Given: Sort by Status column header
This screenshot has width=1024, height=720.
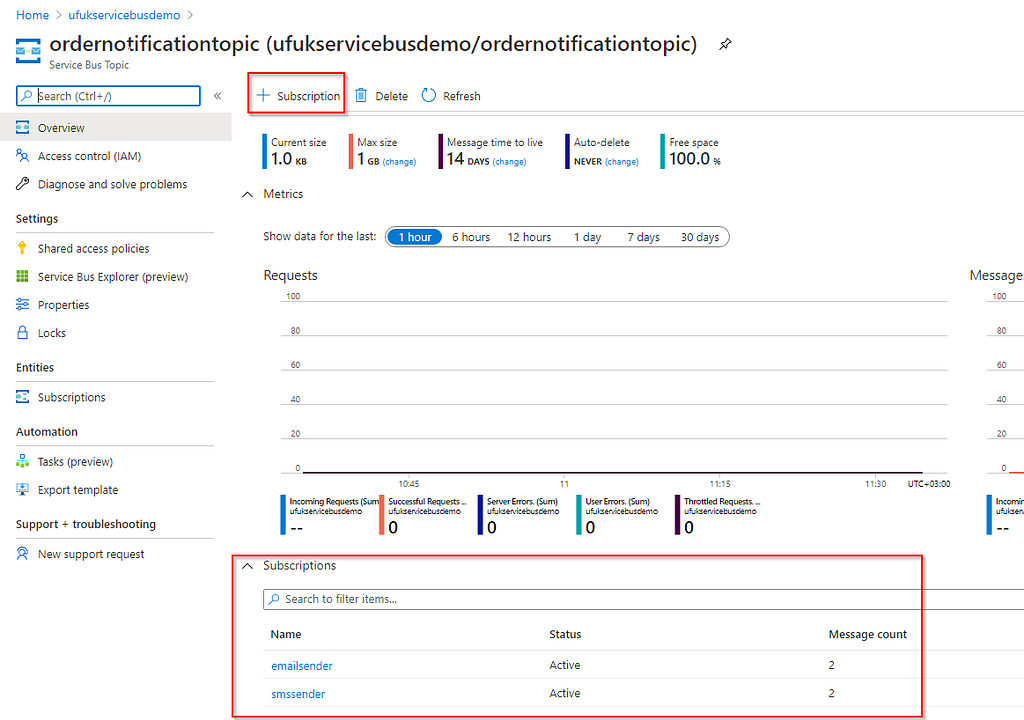Looking at the screenshot, I should [565, 634].
